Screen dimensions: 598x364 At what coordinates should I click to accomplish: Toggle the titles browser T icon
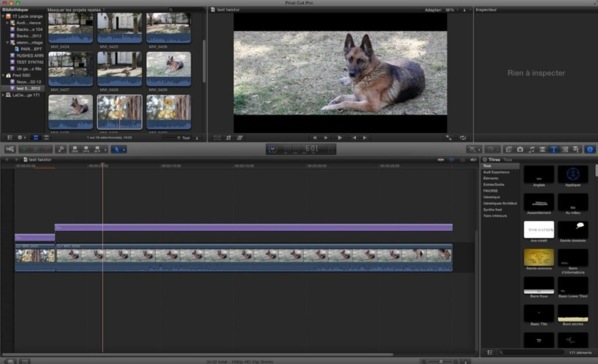point(553,149)
